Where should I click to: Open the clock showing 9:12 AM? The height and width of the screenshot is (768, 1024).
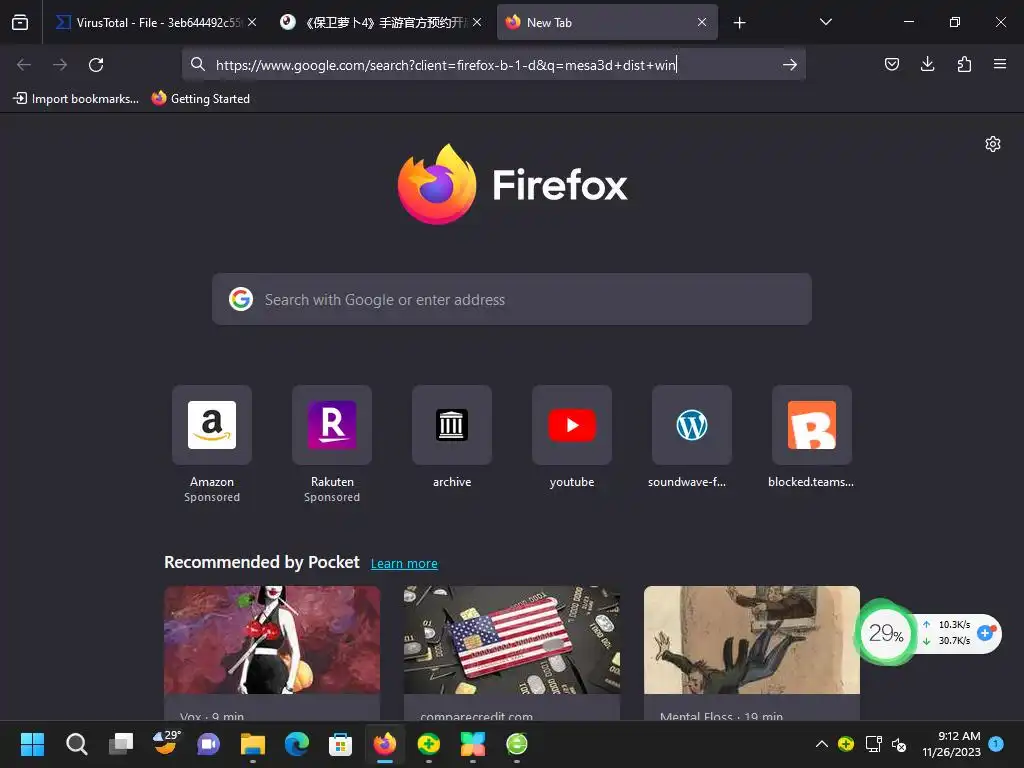point(952,744)
